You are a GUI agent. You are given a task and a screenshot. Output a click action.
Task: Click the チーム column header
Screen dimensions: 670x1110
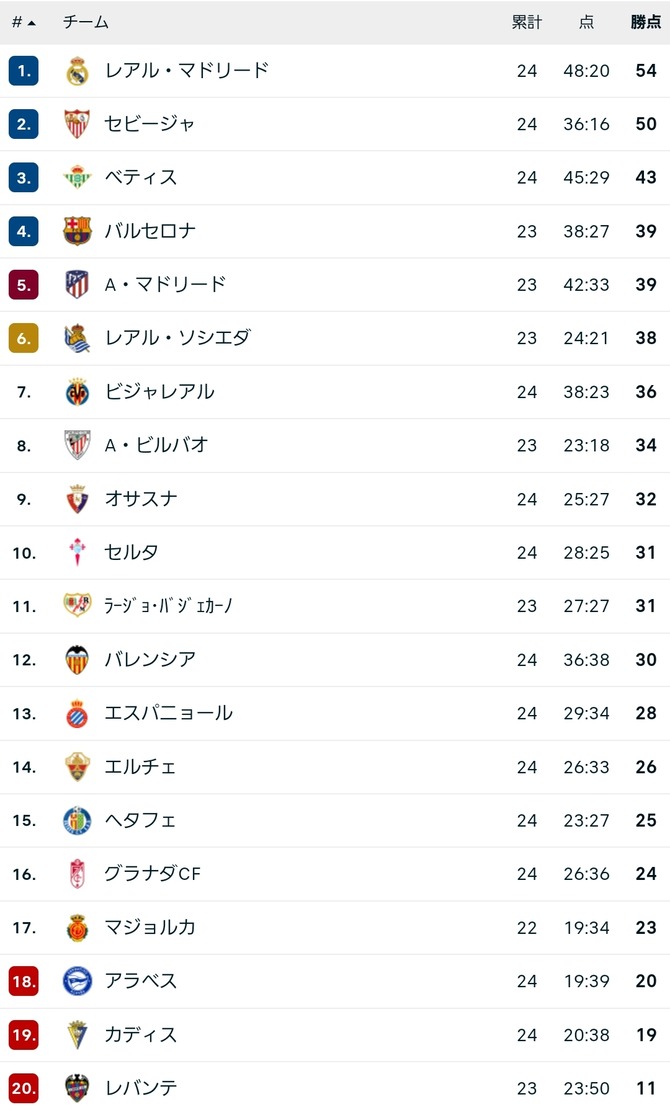pos(85,22)
